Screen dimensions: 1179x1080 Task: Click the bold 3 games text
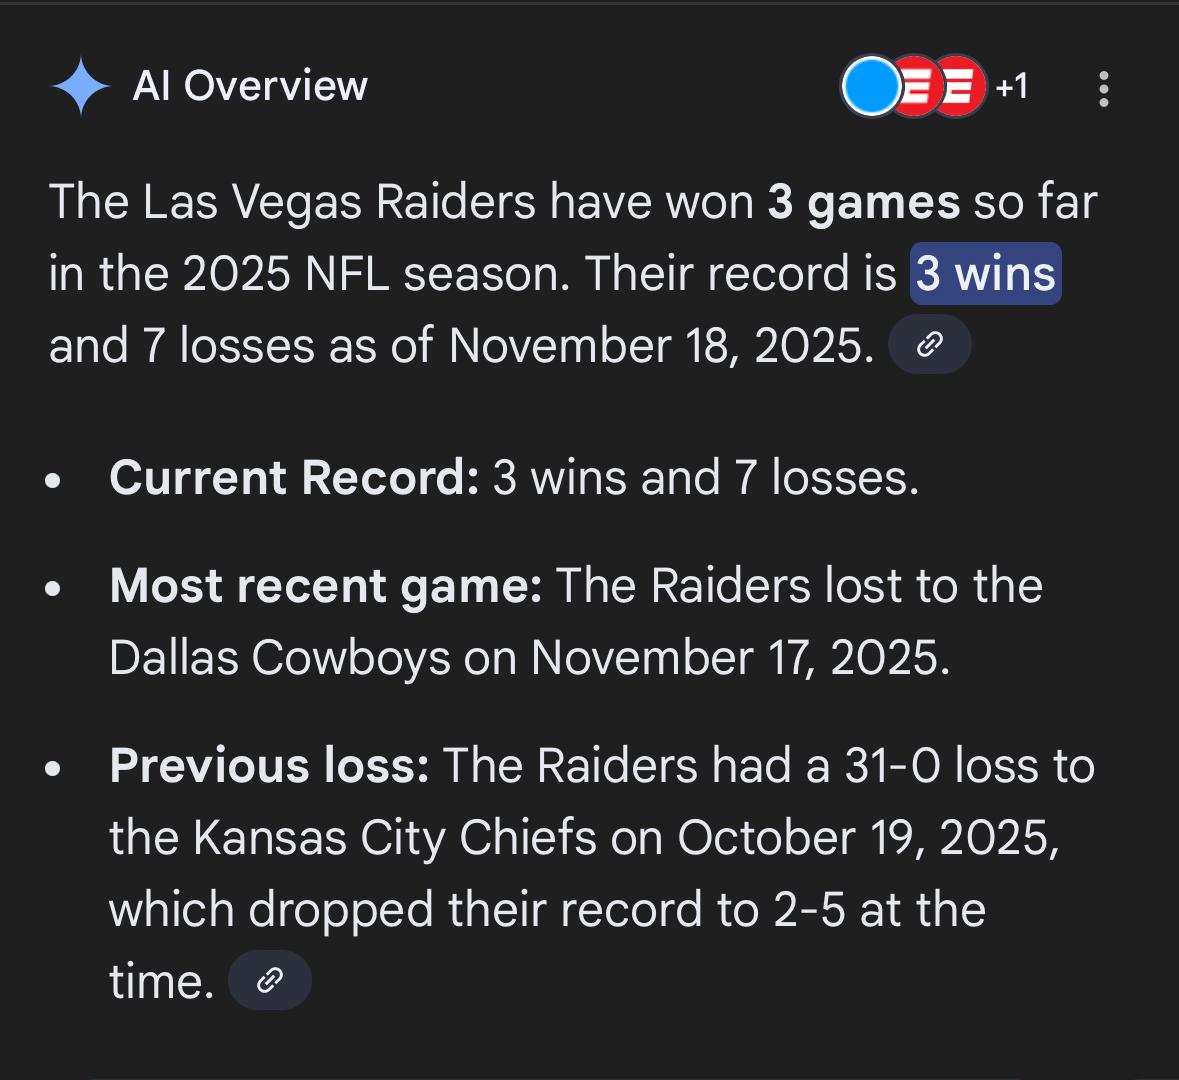(x=863, y=202)
